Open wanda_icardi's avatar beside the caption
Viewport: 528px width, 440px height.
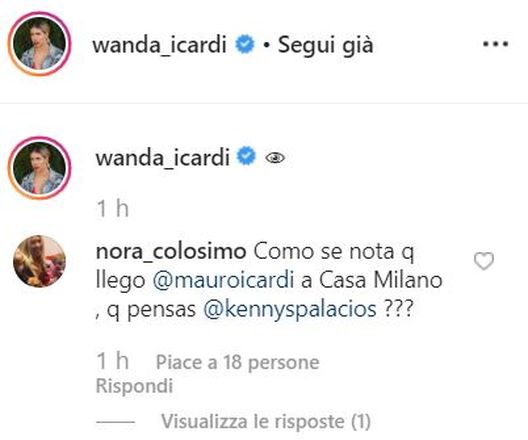tap(39, 168)
